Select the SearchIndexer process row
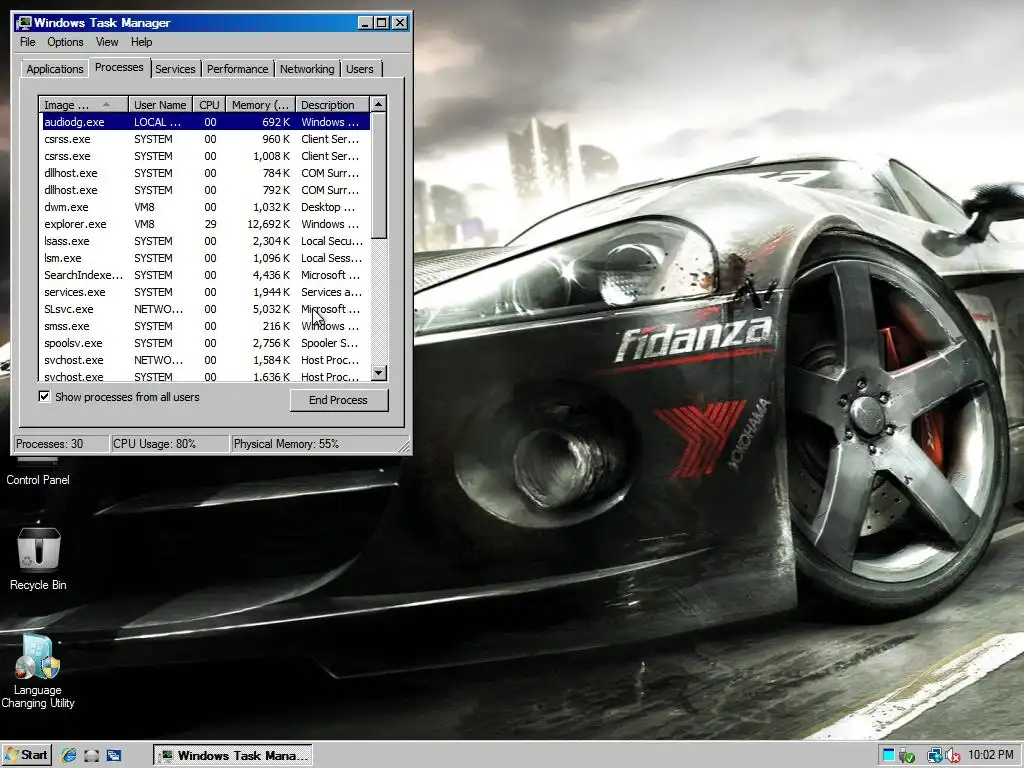 point(204,275)
